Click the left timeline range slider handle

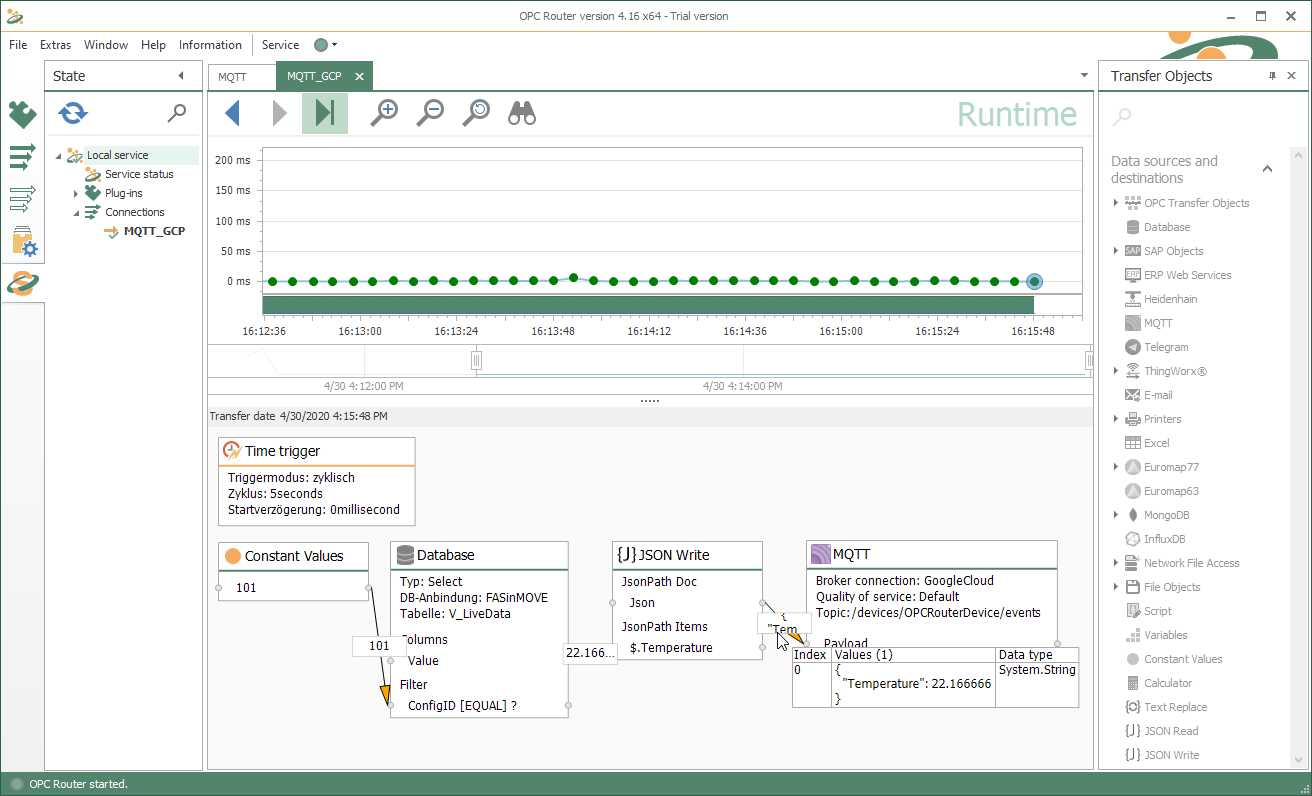(477, 360)
